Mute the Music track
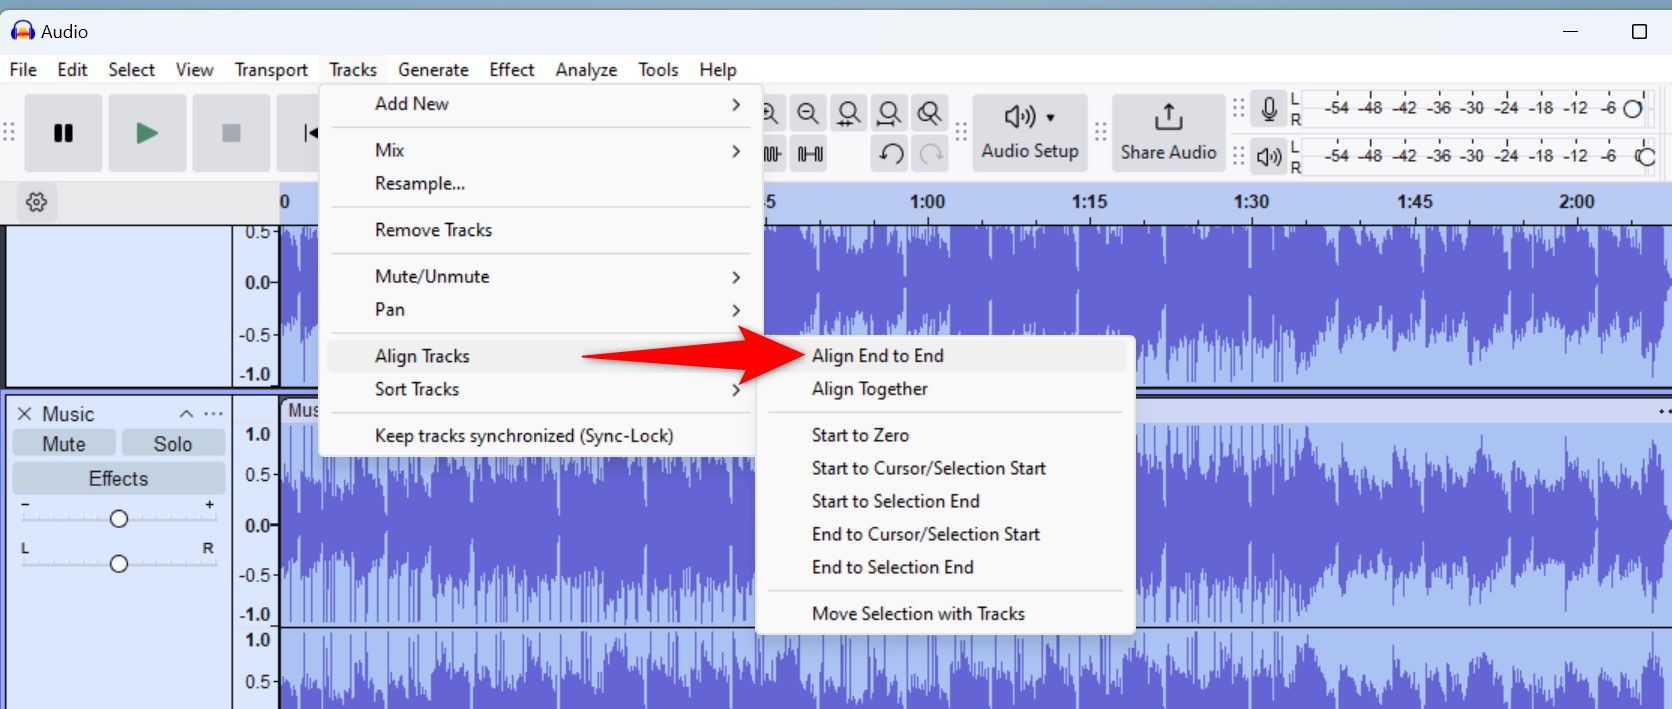 (x=64, y=444)
